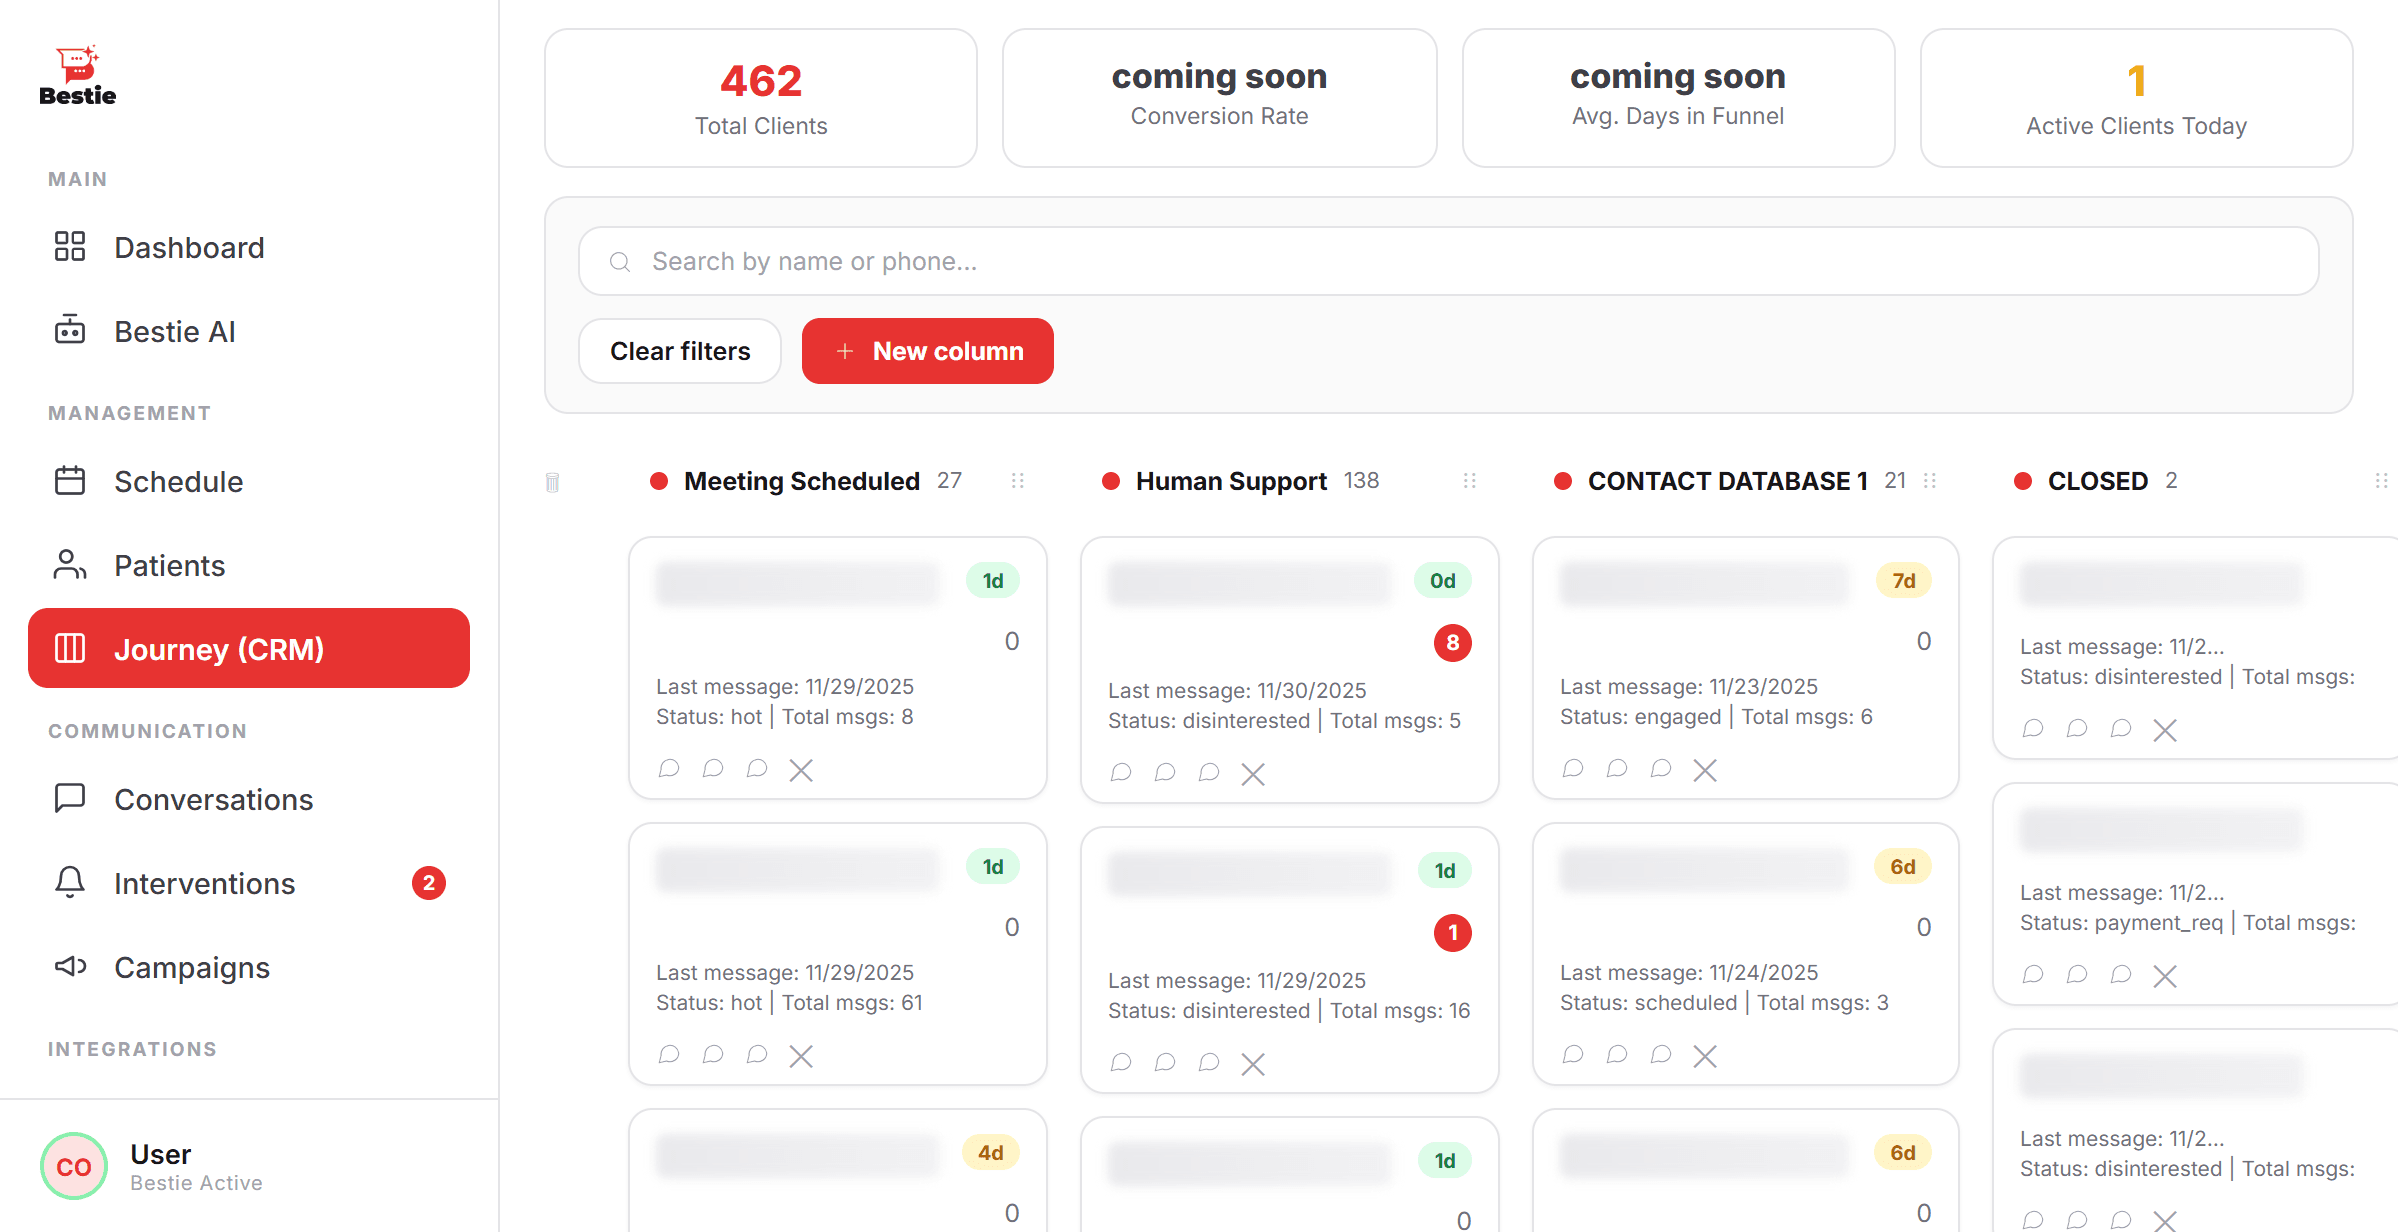Click X on the card with 61 total msgs
Screen dimensions: 2398x1232
click(x=801, y=1056)
